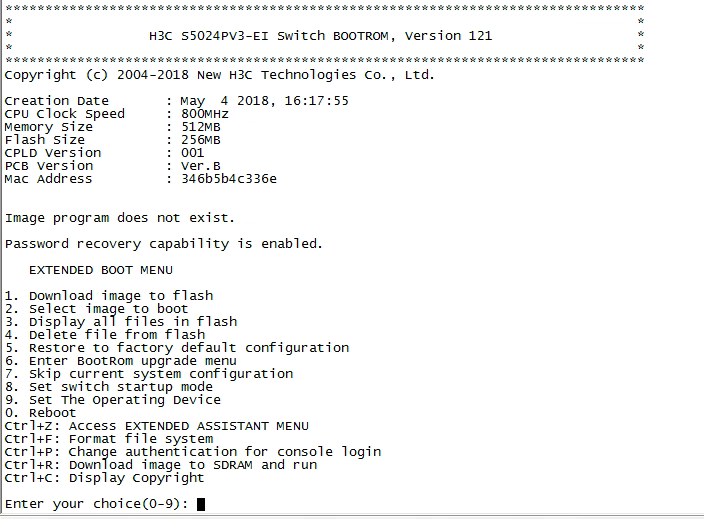Click the cursor after "Enter your choice(0-9):"
Screen dimensions: 704x519
[201, 504]
